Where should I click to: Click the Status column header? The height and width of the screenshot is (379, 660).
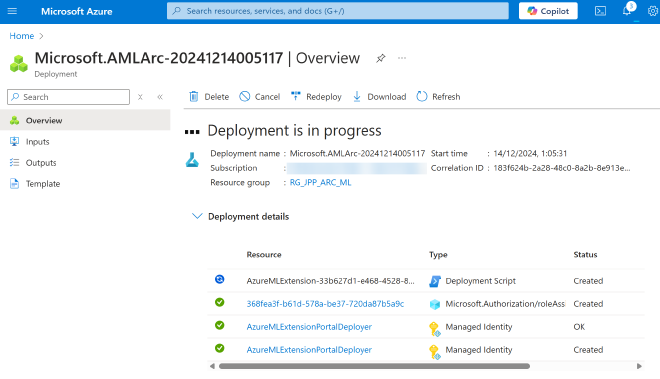pos(585,254)
